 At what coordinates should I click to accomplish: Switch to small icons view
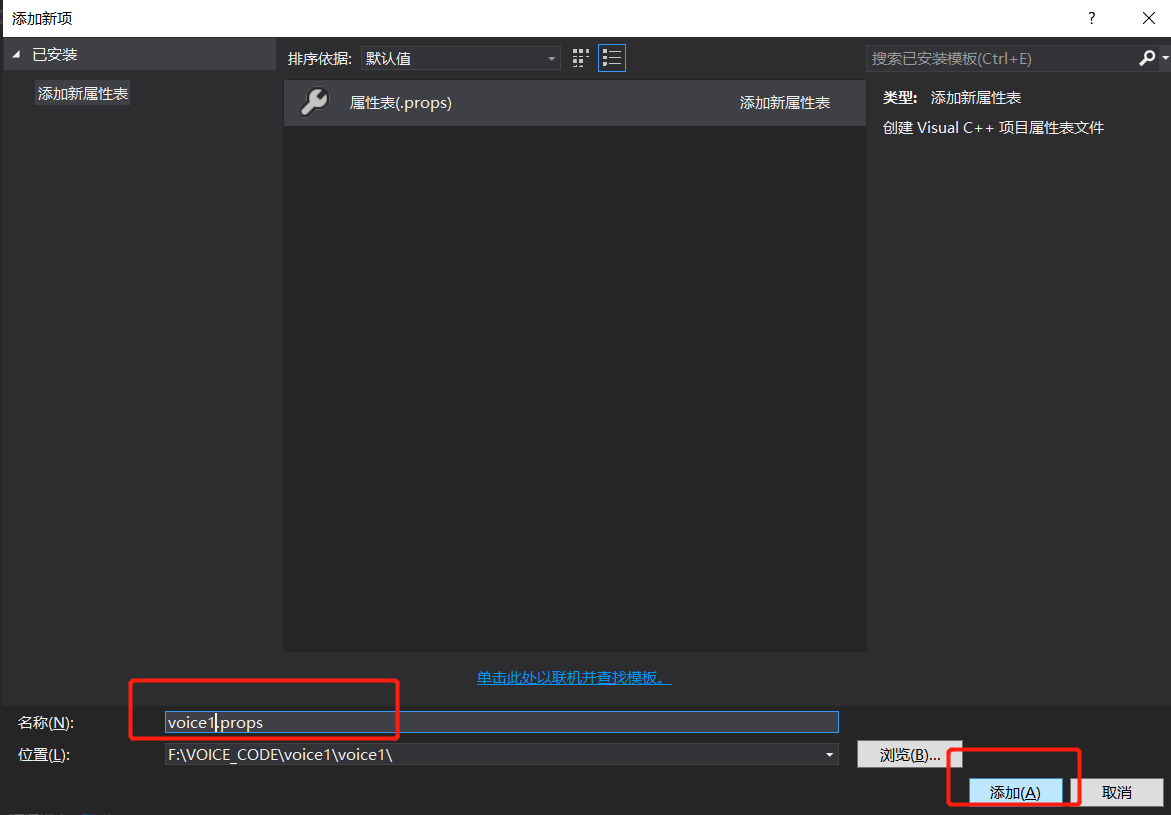(x=580, y=58)
